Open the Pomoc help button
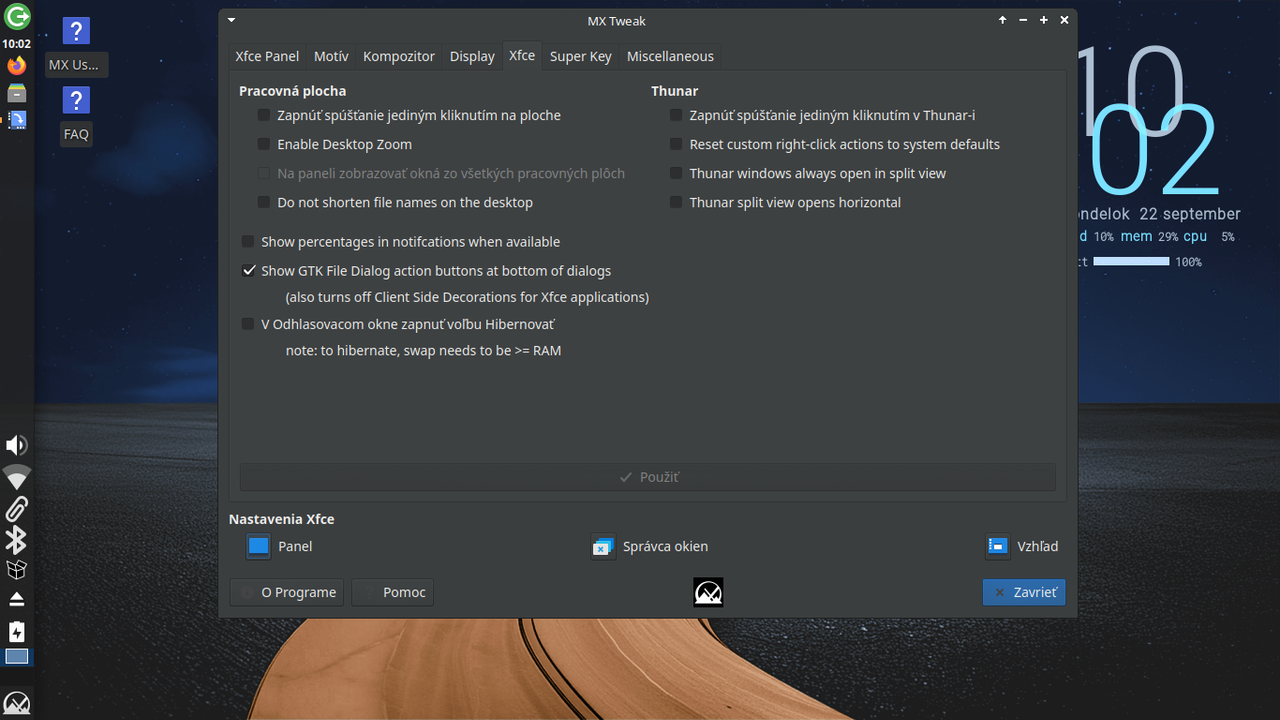1280x720 pixels. click(392, 592)
